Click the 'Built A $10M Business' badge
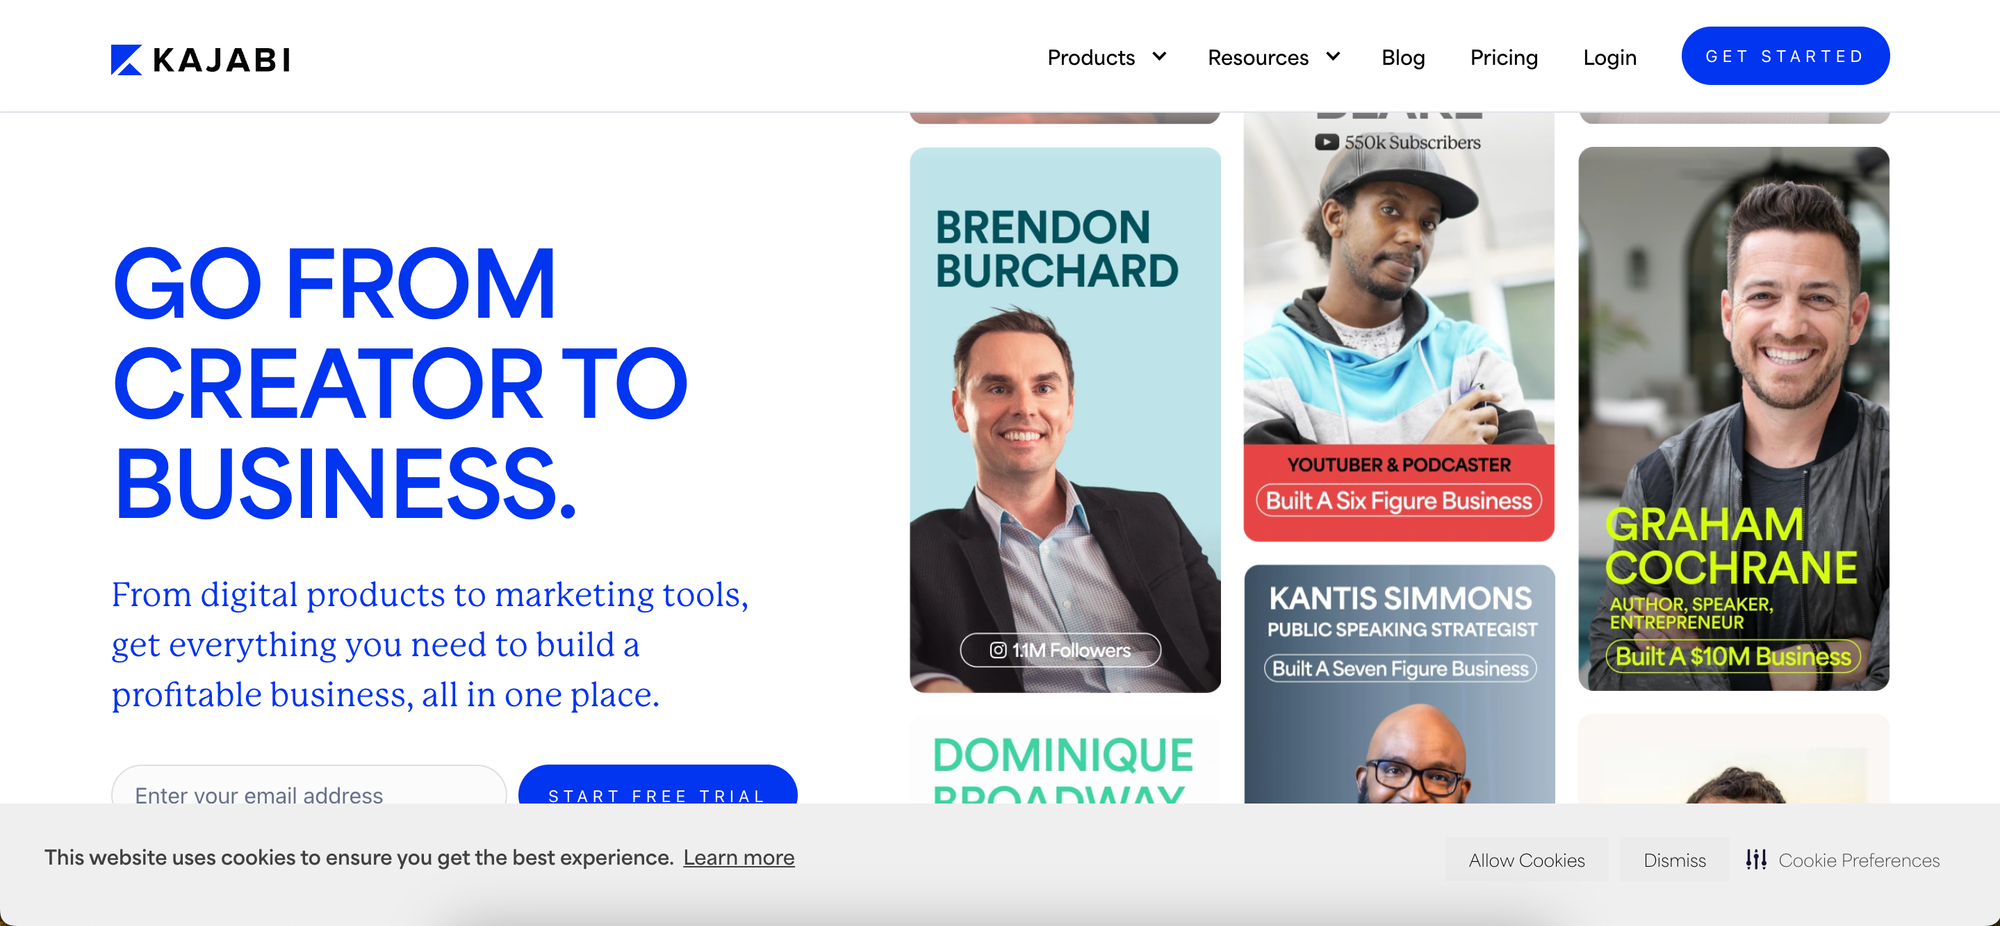The image size is (2000, 926). click(x=1733, y=656)
